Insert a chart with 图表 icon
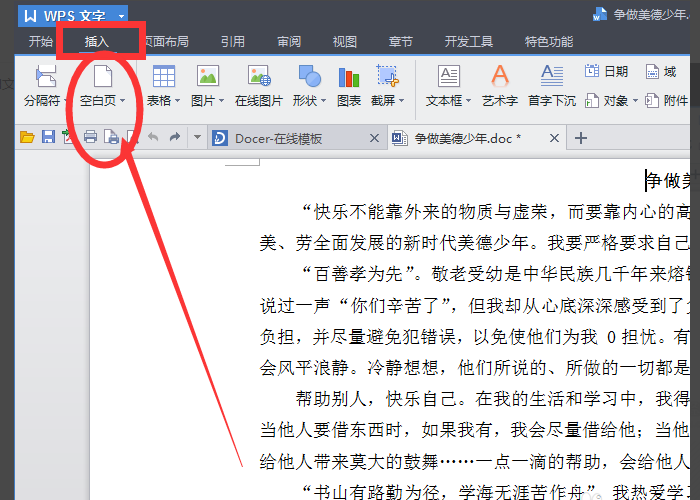Viewport: 700px width, 500px height. (349, 77)
